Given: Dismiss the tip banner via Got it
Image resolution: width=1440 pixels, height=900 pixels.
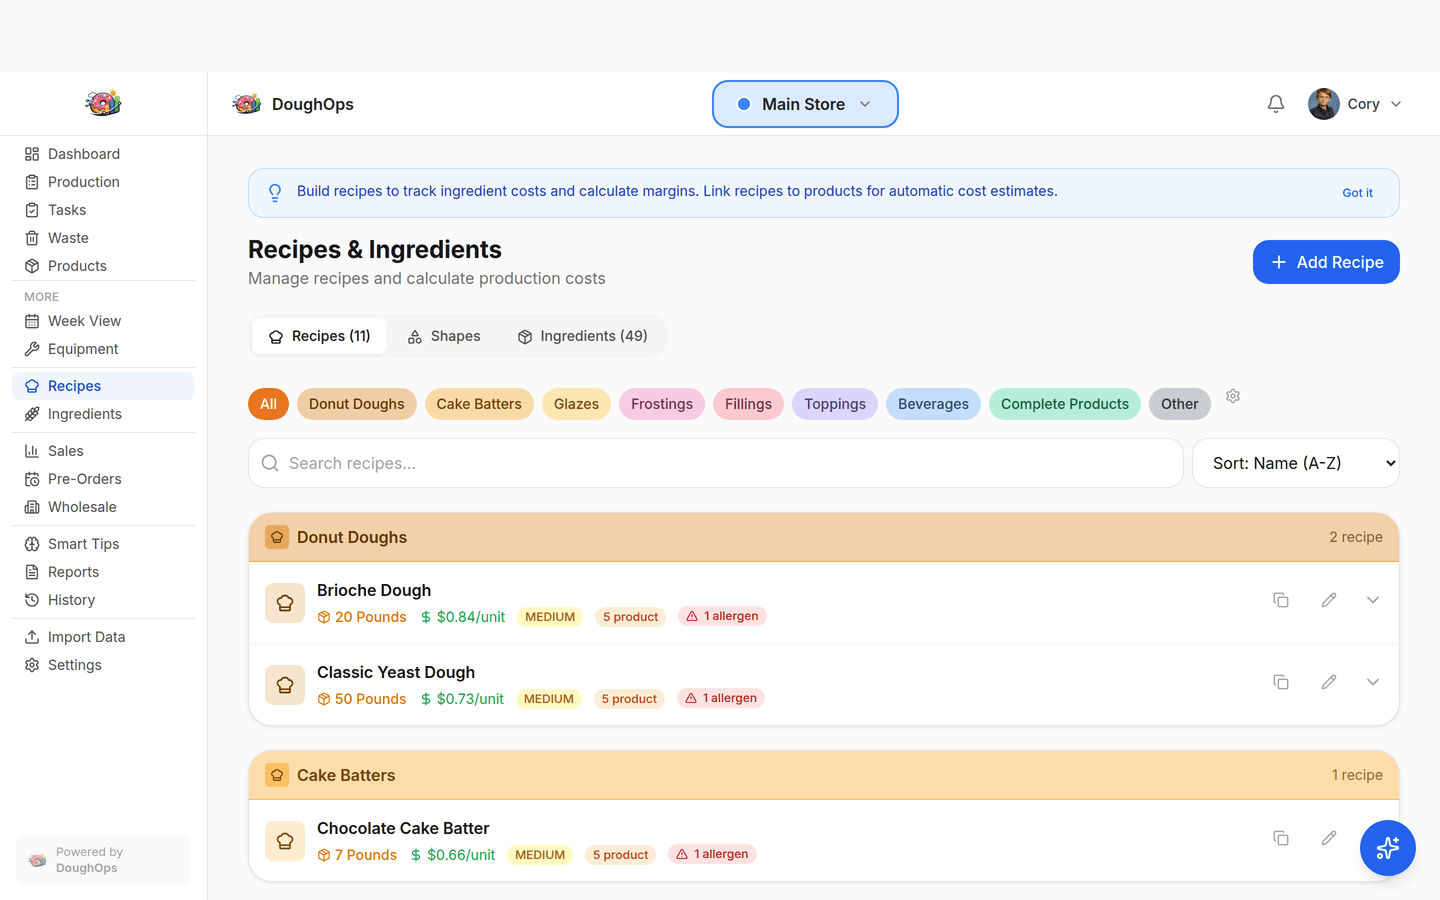Looking at the screenshot, I should [1357, 192].
